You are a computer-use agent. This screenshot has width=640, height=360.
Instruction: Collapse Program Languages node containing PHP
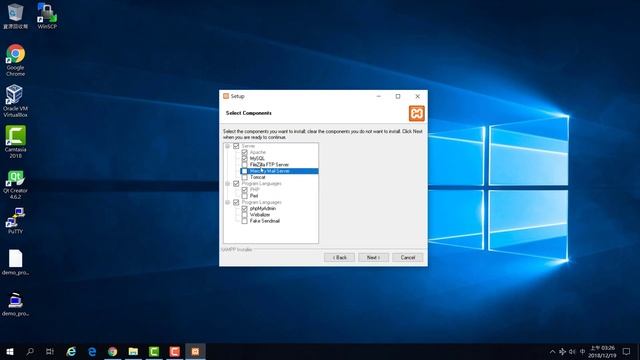pyautogui.click(x=228, y=184)
